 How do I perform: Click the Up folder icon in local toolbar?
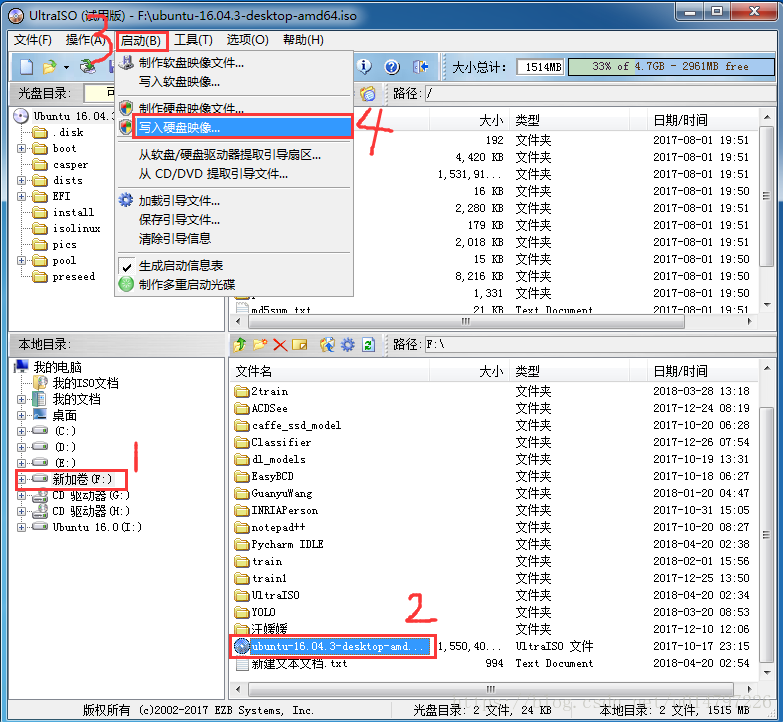(x=240, y=345)
